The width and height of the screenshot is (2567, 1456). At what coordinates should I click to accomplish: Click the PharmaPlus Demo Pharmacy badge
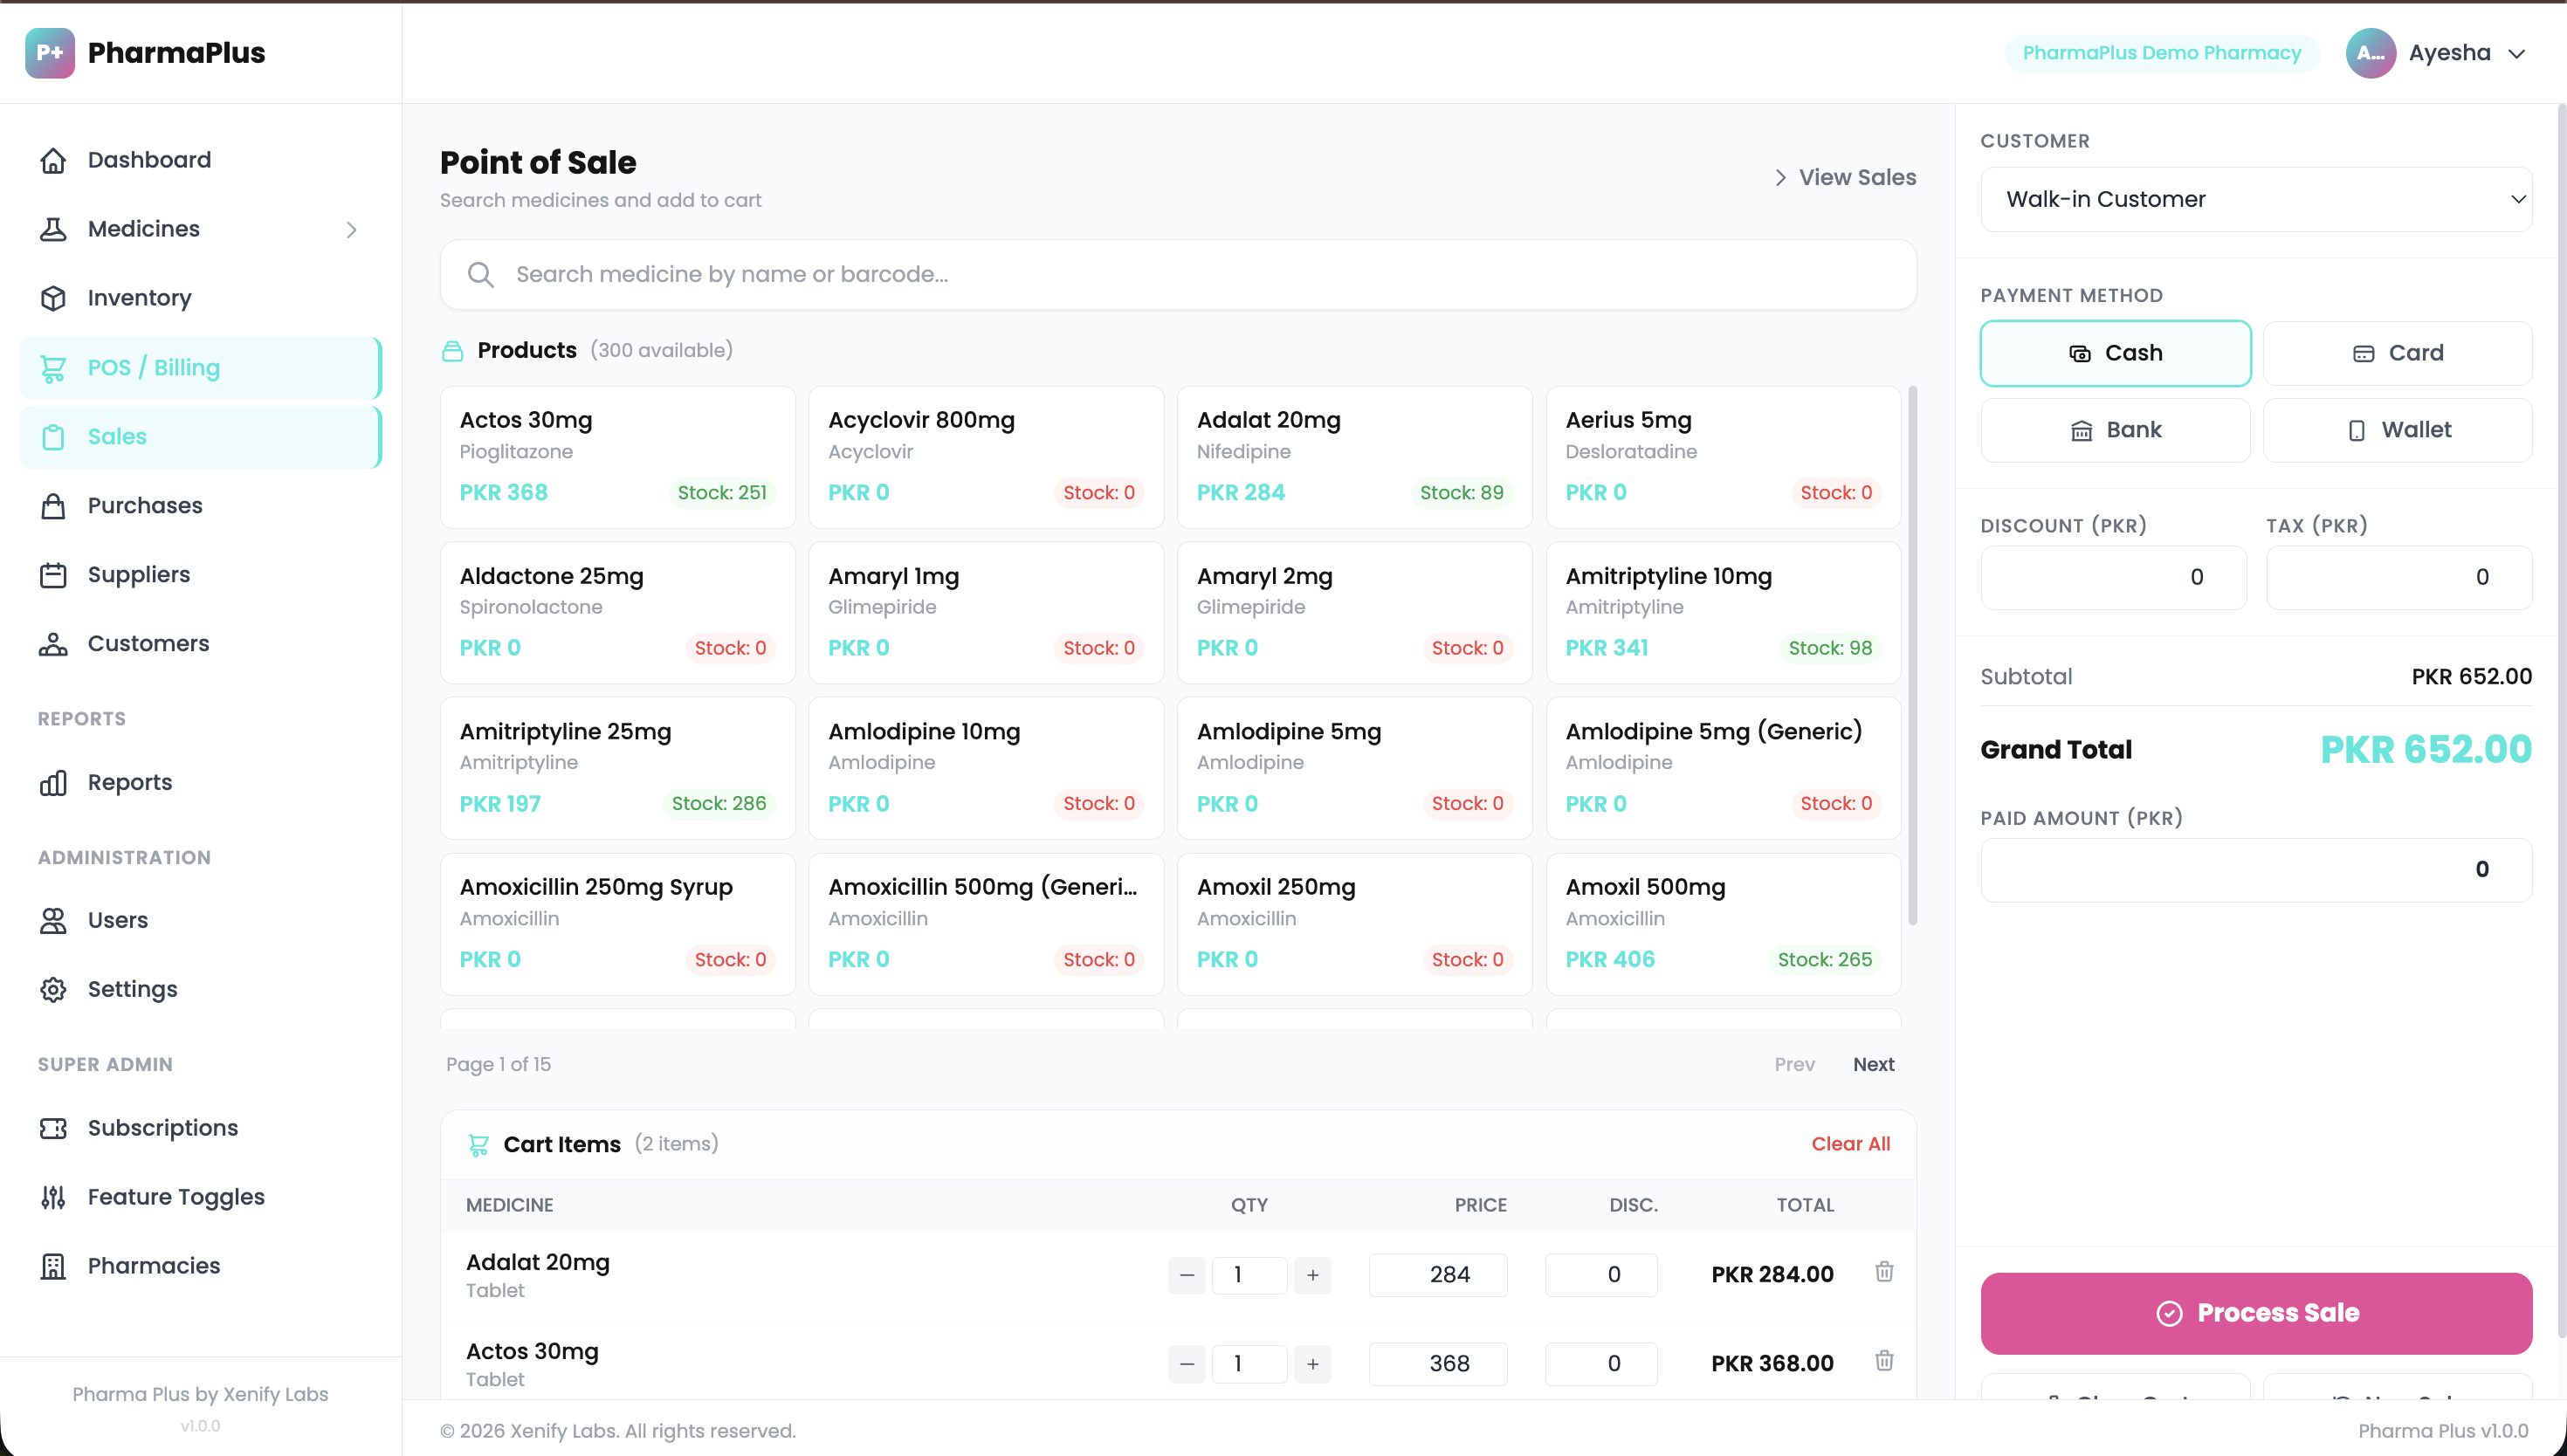pyautogui.click(x=2161, y=53)
